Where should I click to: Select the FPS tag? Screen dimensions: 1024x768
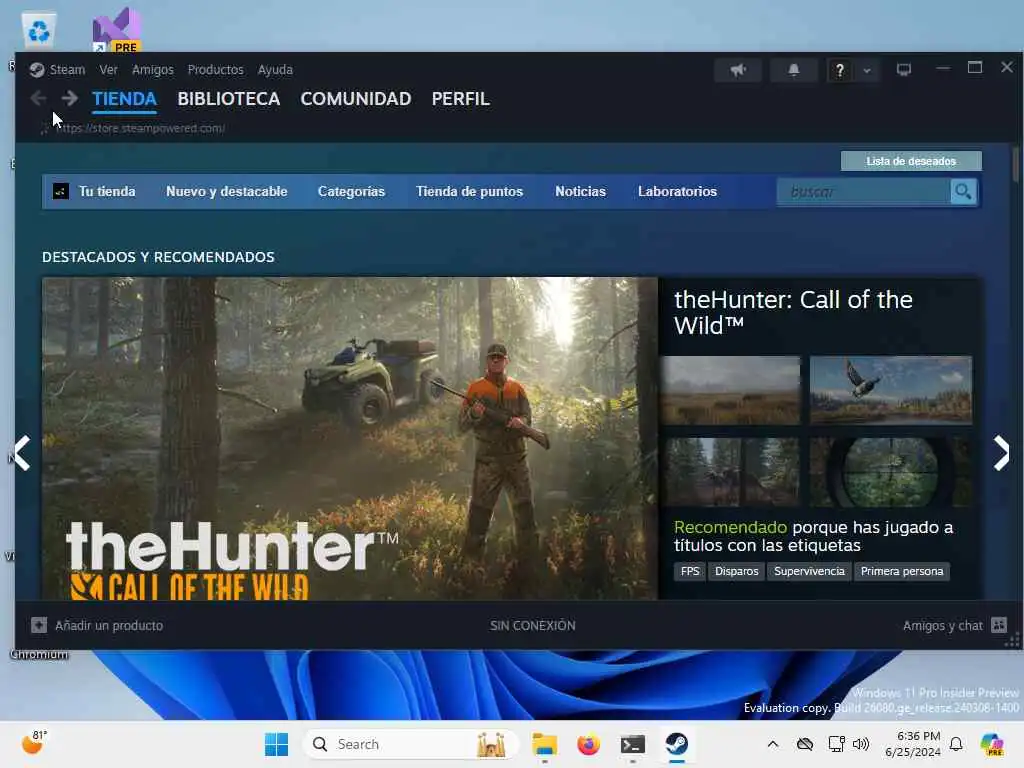pyautogui.click(x=690, y=571)
